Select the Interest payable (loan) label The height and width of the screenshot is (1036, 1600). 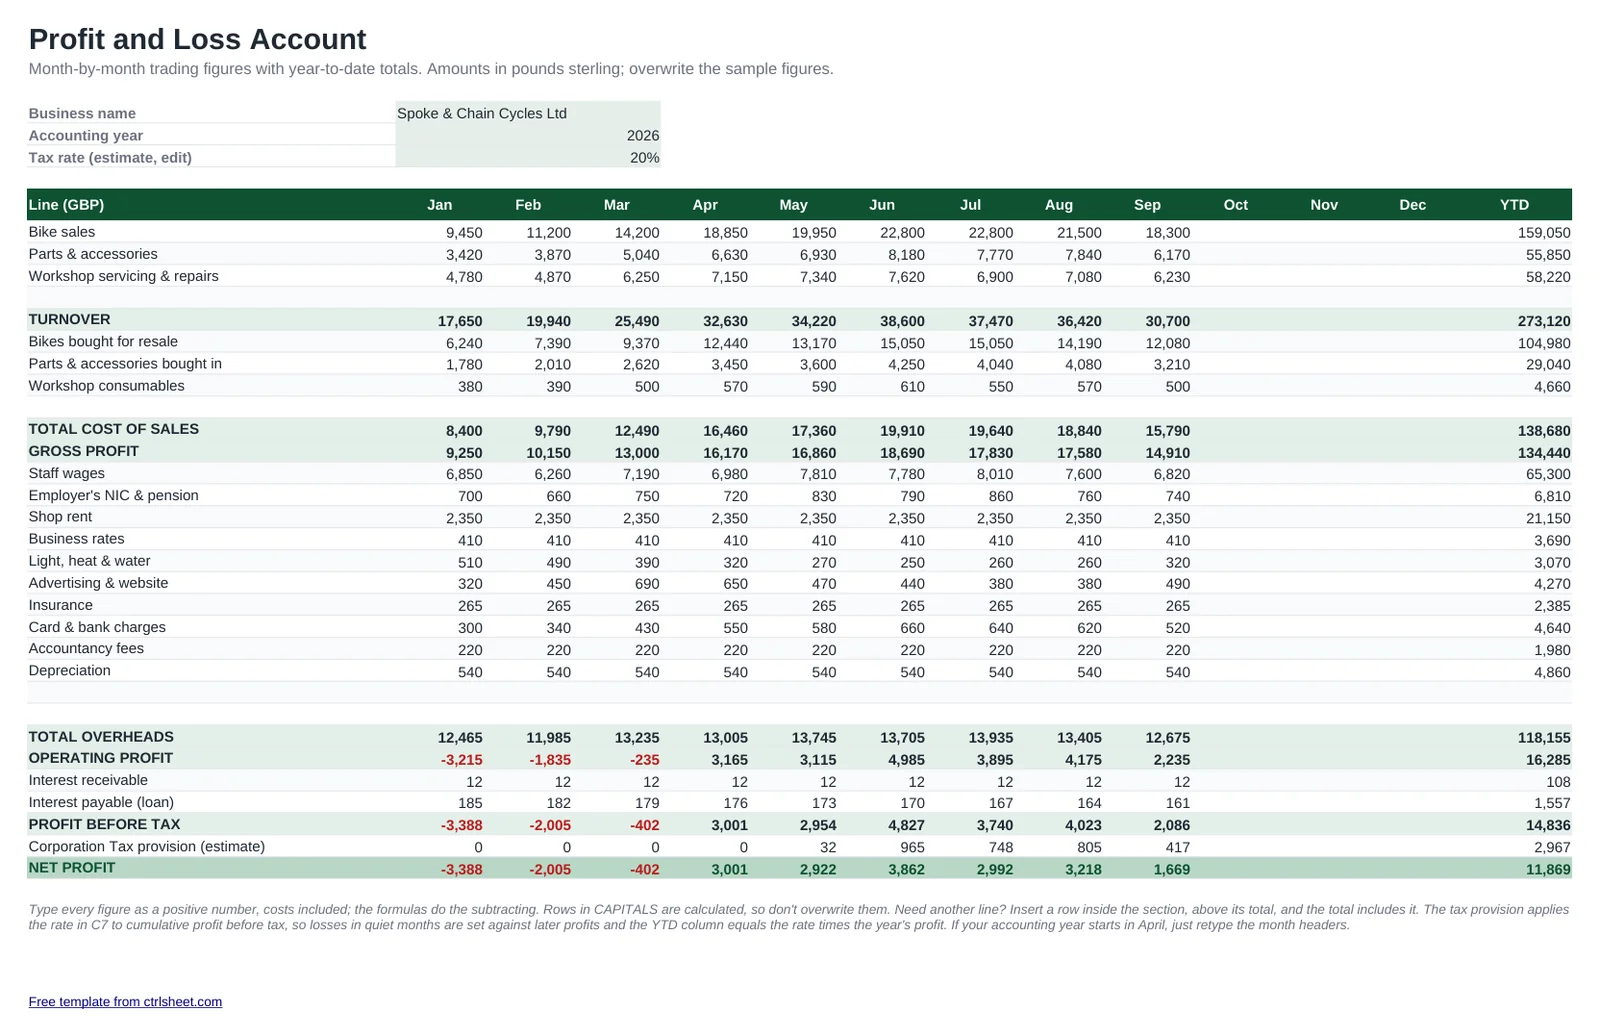click(x=101, y=802)
